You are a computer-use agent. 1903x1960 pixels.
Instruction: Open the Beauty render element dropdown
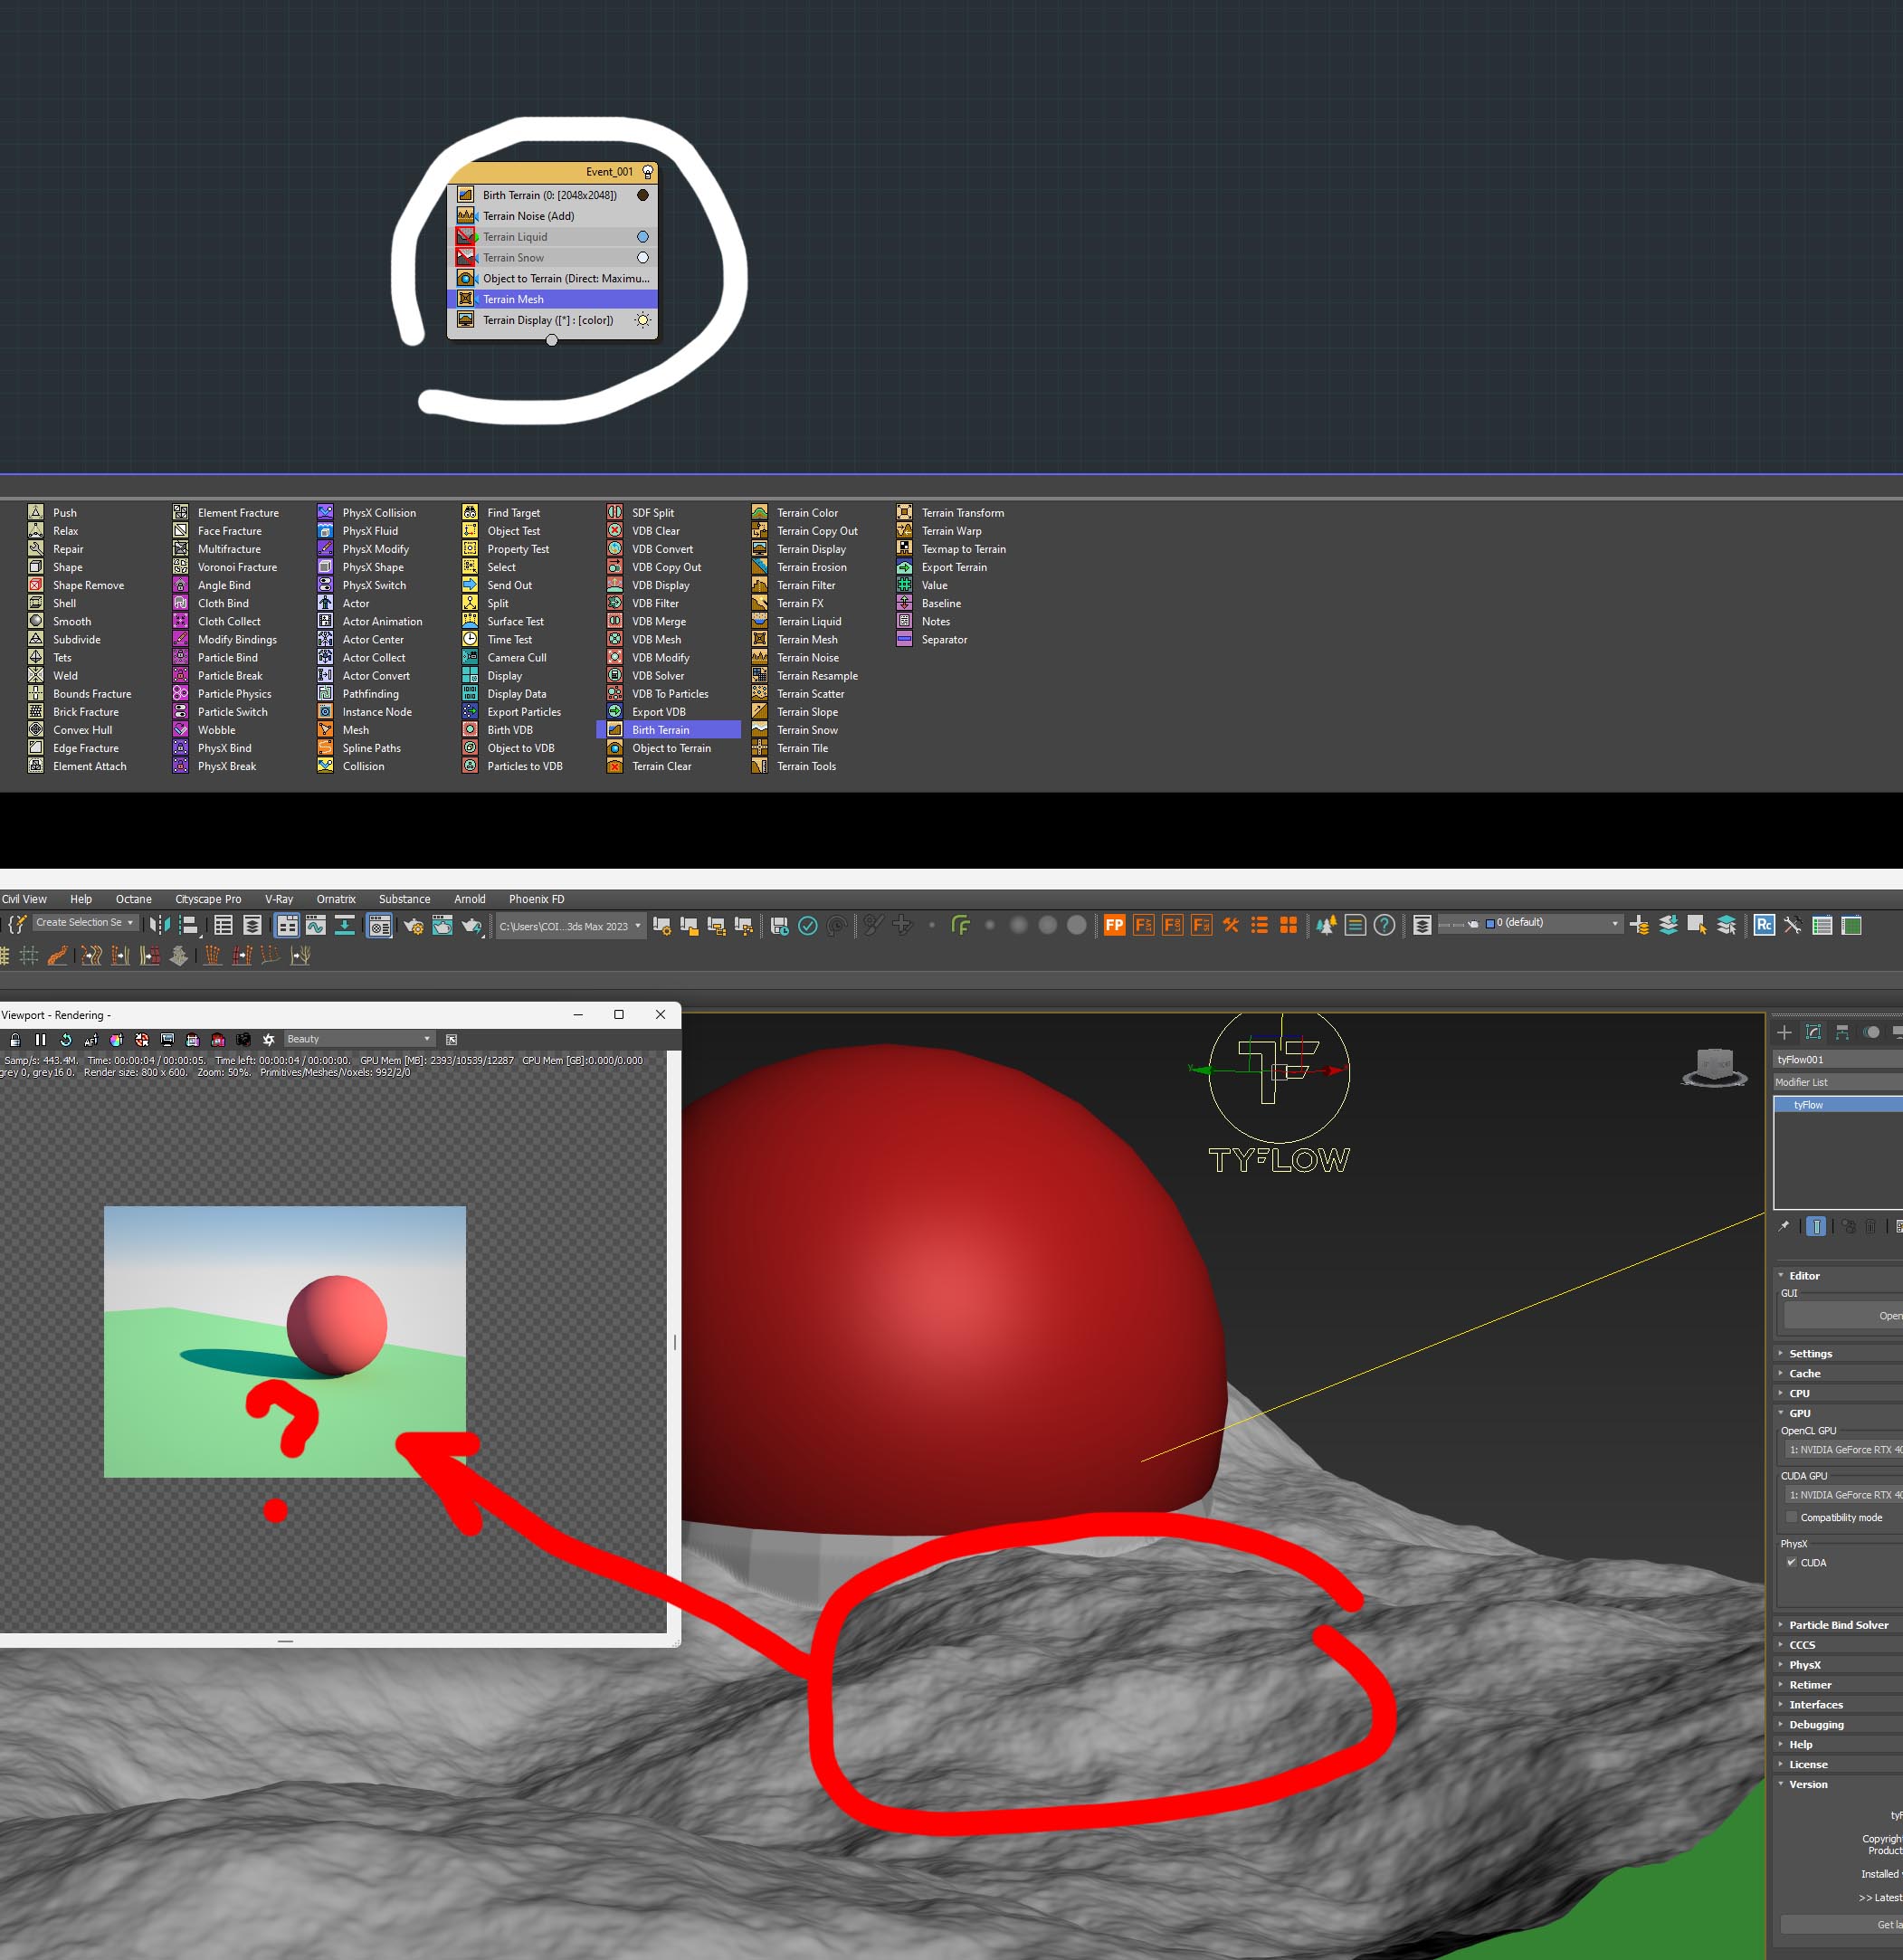coord(358,1039)
